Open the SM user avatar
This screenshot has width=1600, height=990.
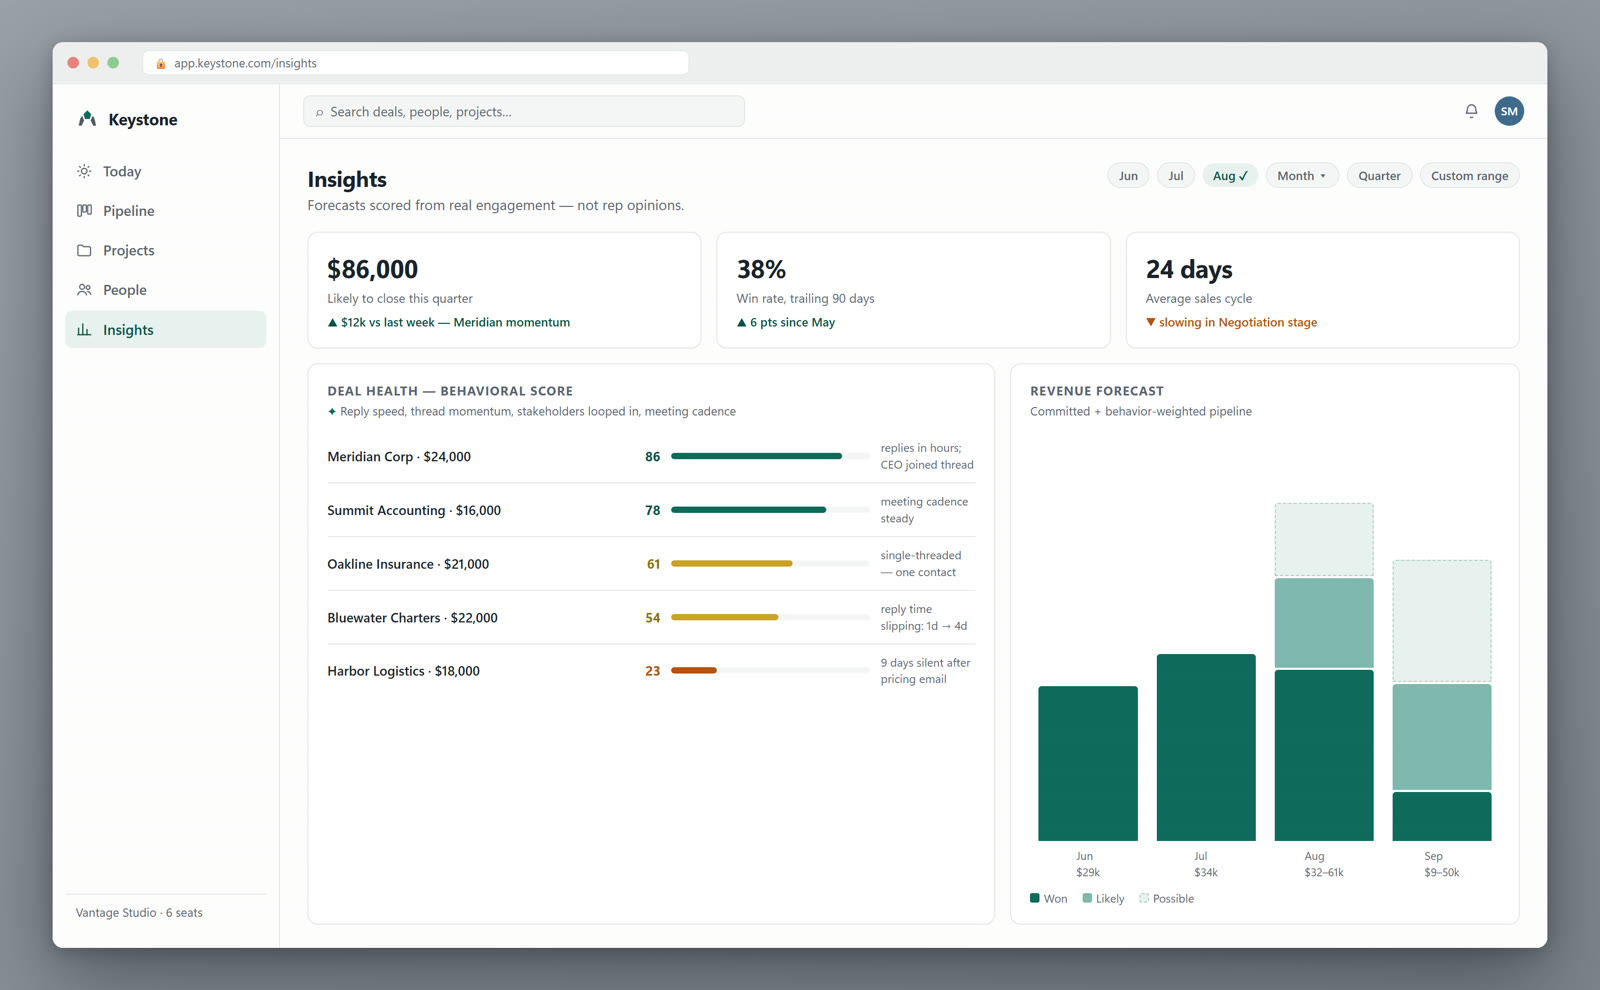coord(1509,111)
